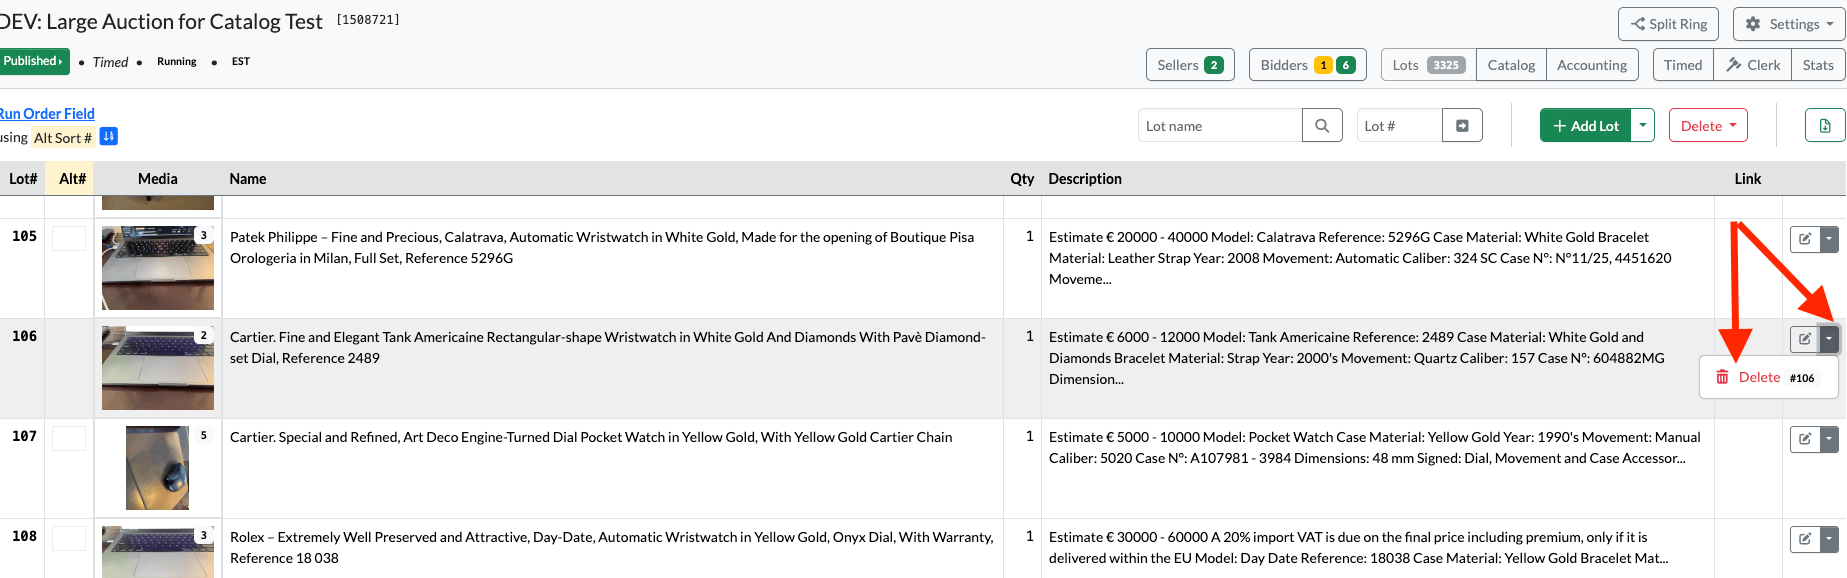
Task: Open the Run Order Field link
Action: coord(47,114)
